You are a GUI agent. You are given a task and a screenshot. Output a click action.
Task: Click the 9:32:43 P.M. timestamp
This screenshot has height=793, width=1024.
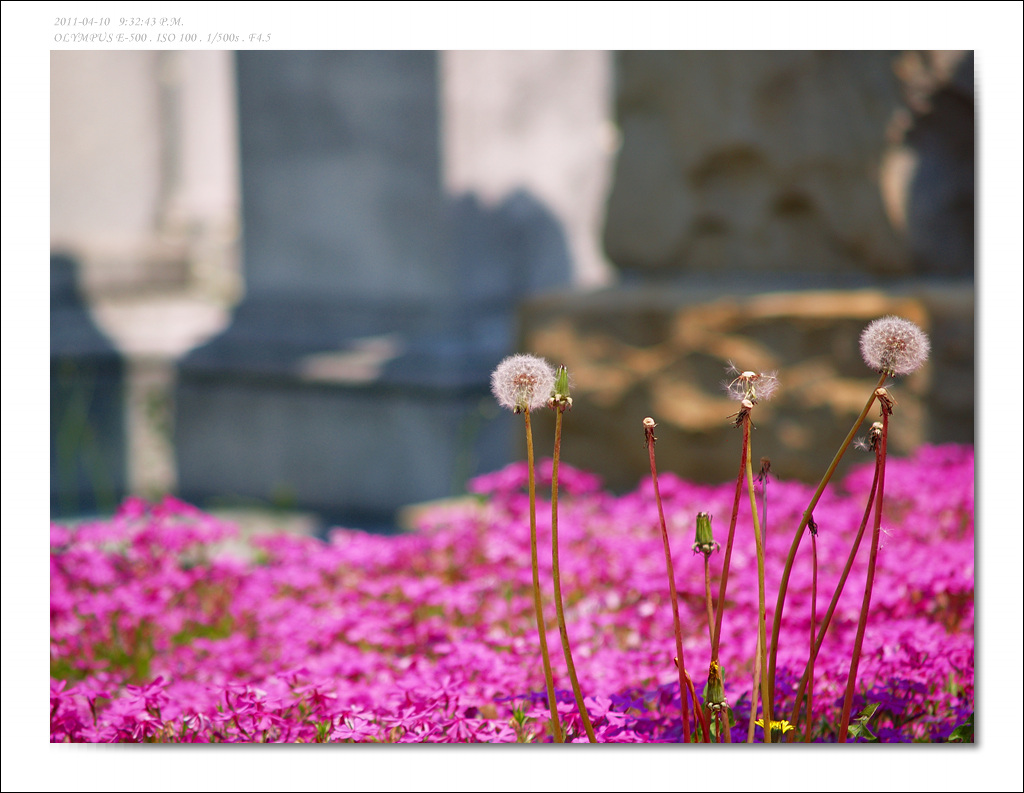coord(151,21)
